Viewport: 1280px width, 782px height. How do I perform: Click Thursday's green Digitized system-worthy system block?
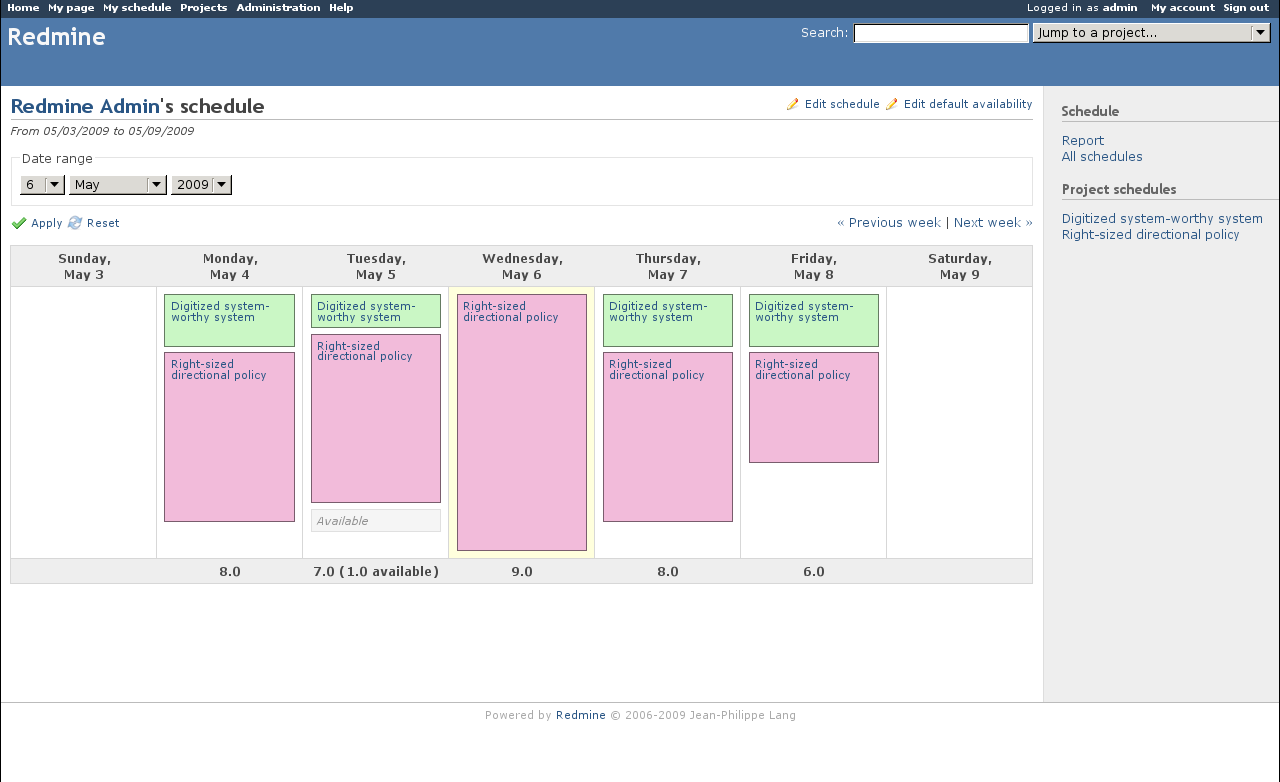[x=668, y=320]
